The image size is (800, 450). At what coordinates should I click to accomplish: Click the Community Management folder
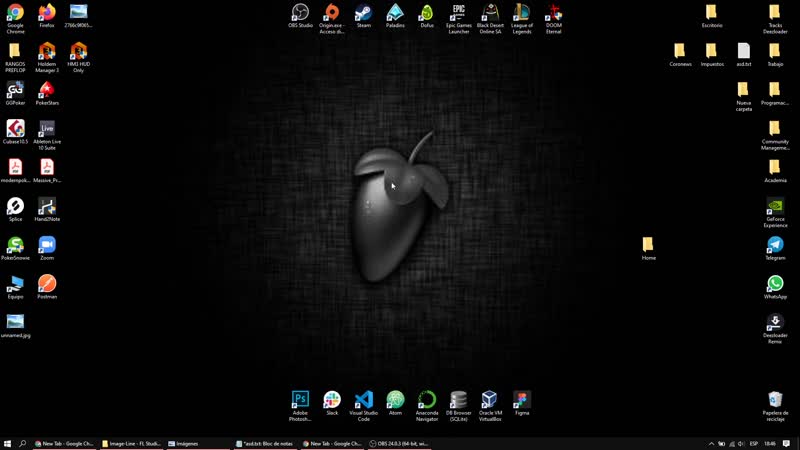[775, 129]
